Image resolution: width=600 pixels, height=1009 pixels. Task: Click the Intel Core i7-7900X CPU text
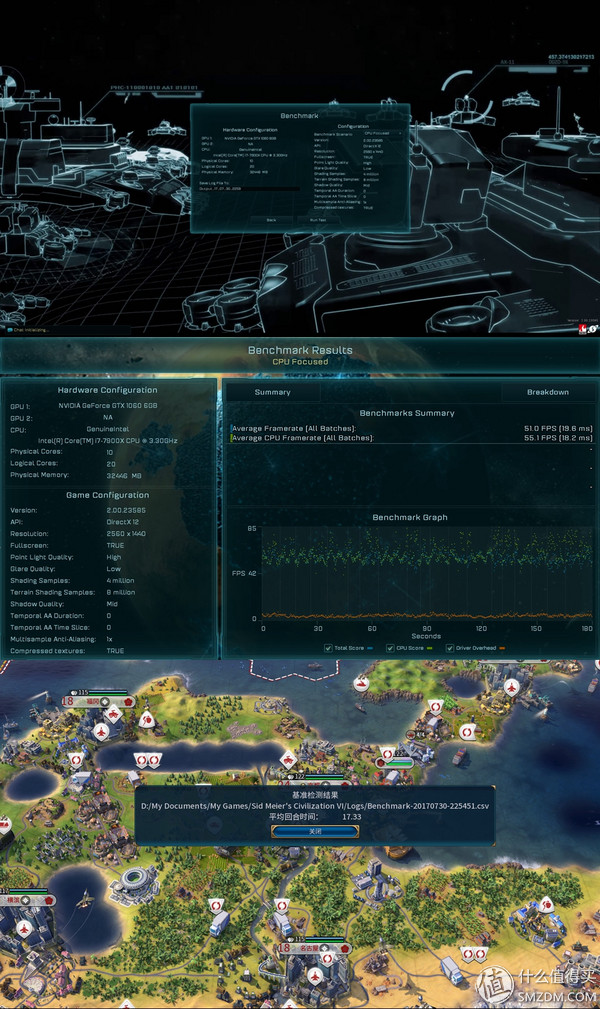108,441
